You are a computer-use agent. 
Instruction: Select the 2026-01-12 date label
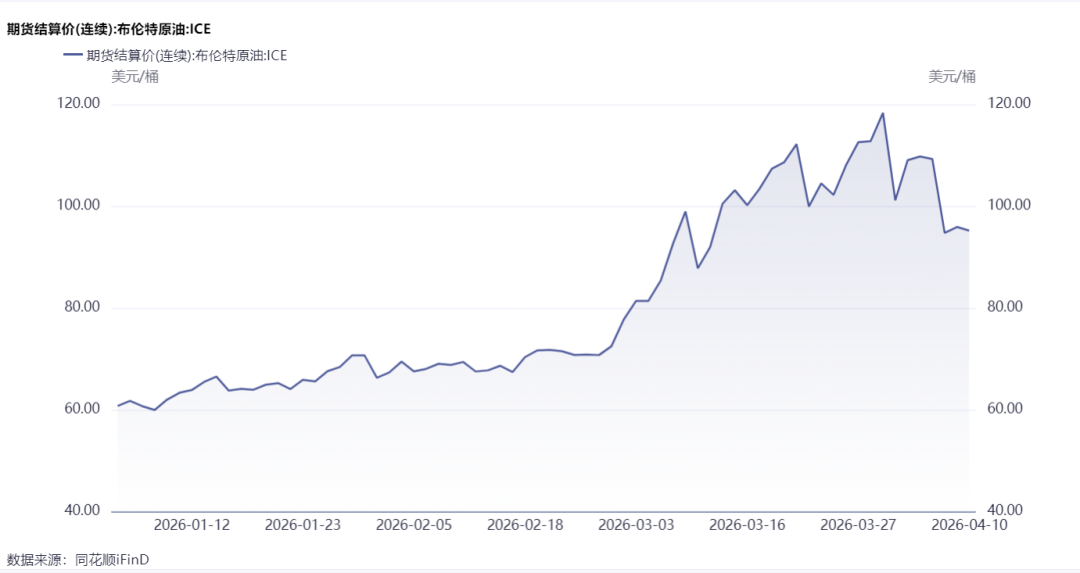(x=191, y=525)
